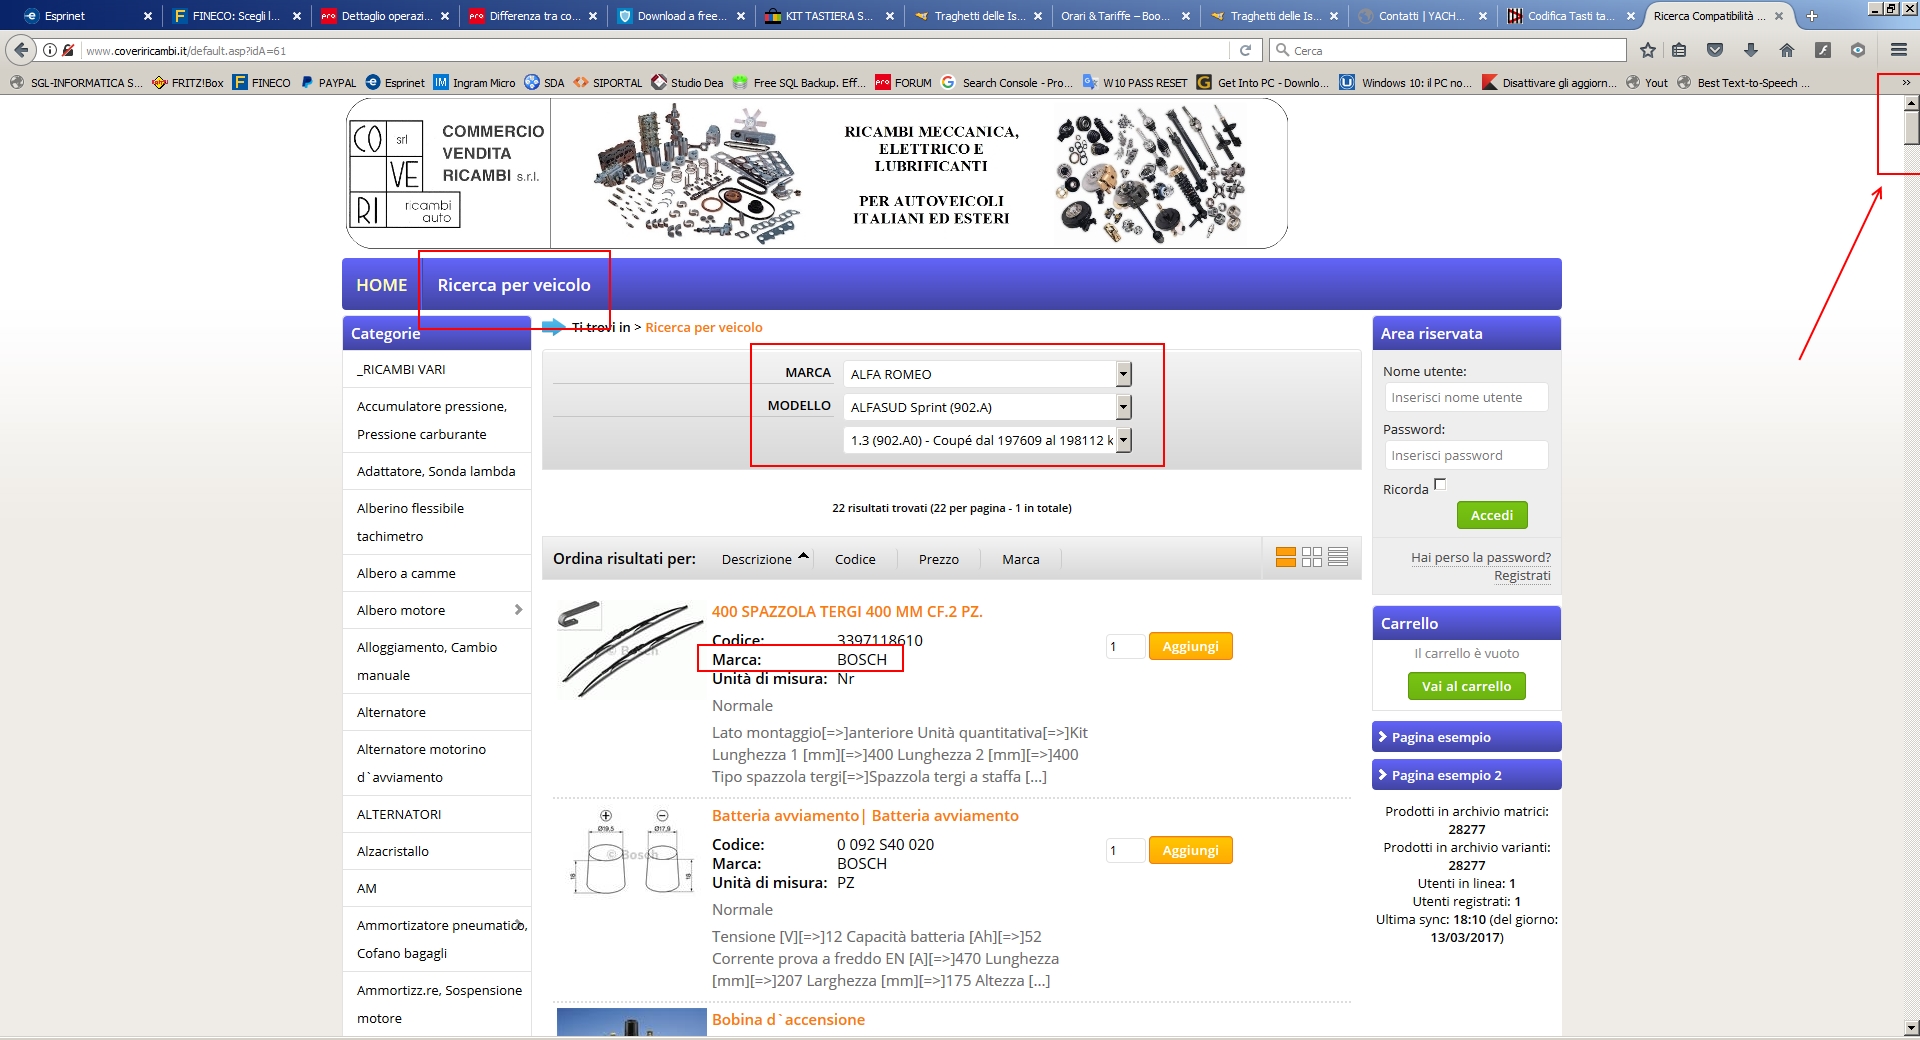Open the Studio Dea bookmark
The height and width of the screenshot is (1040, 1920).
[687, 83]
